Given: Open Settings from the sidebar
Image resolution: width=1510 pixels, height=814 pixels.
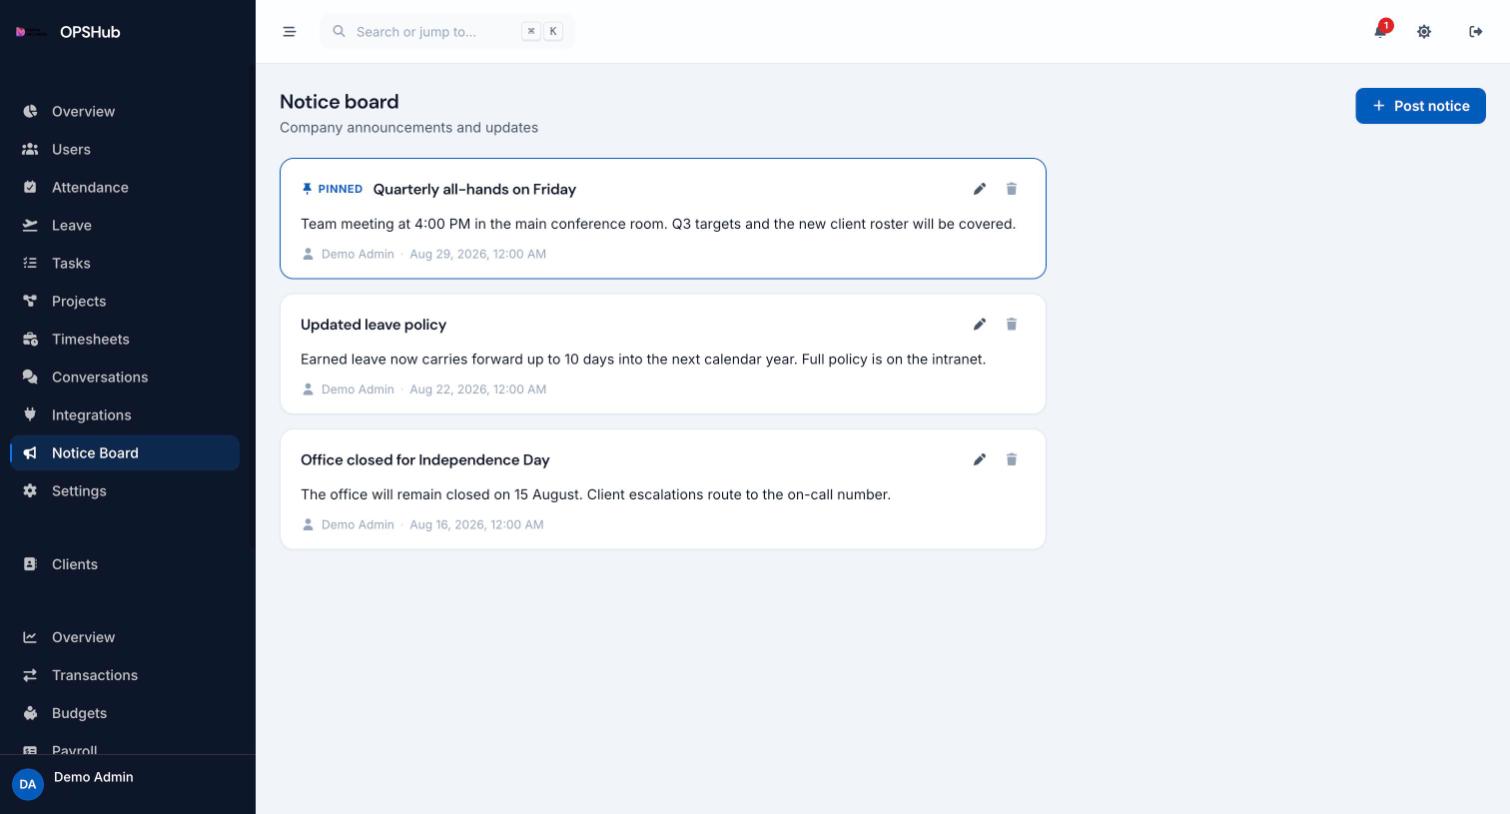Looking at the screenshot, I should [125, 491].
